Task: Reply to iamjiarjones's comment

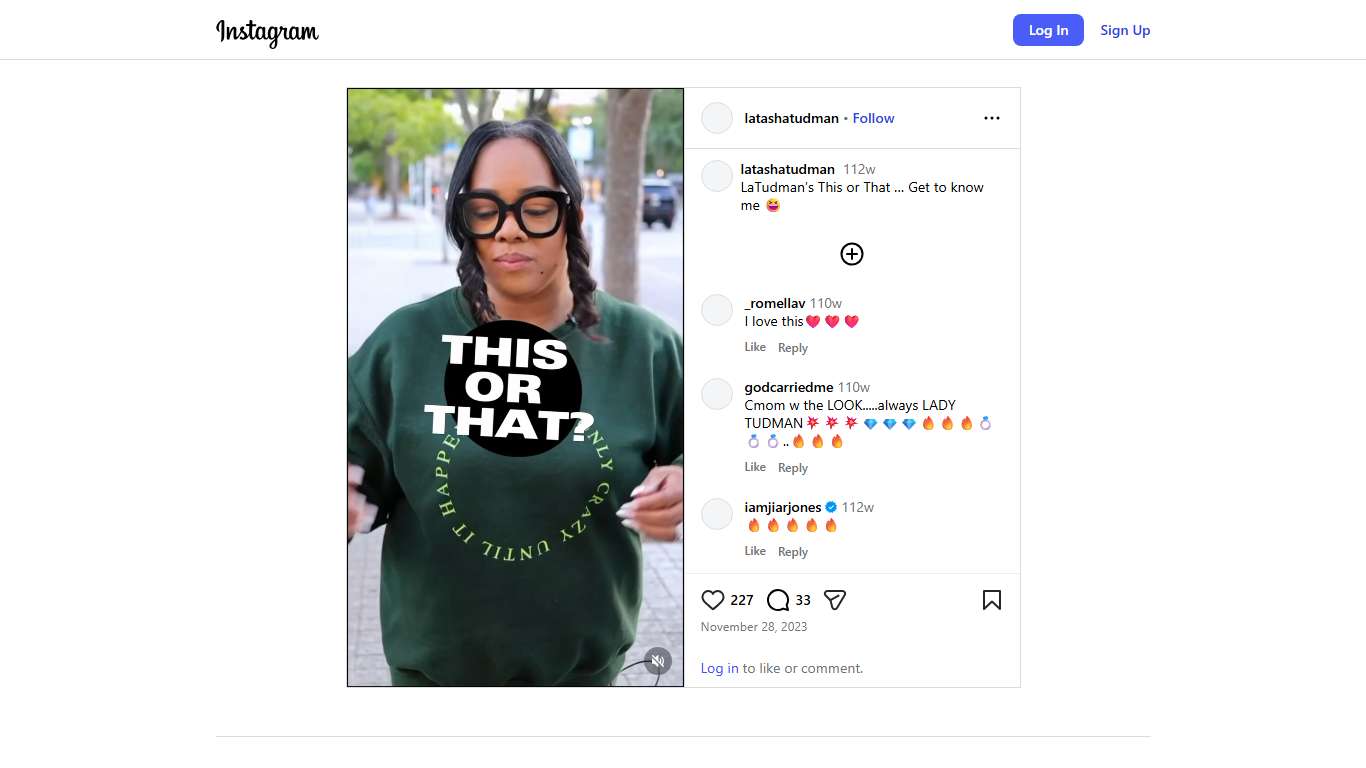Action: coord(793,552)
